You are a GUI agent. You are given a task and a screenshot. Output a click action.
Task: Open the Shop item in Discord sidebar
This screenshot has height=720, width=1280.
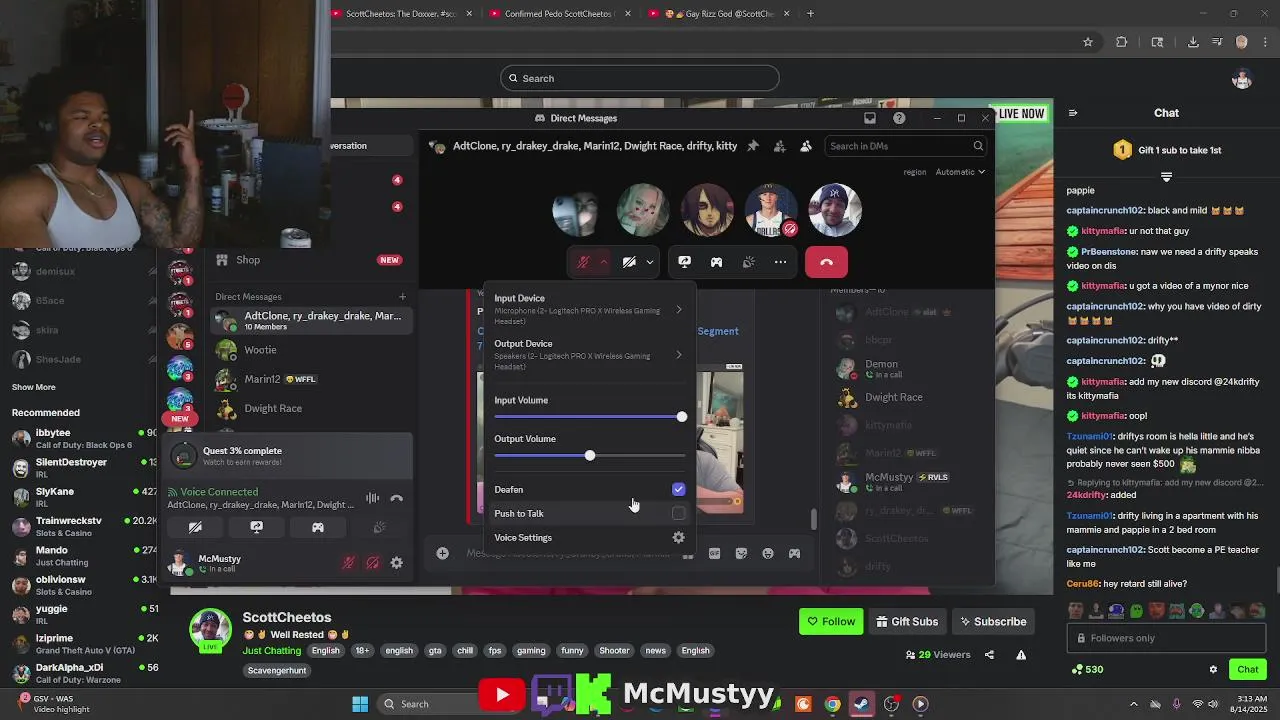(x=308, y=260)
